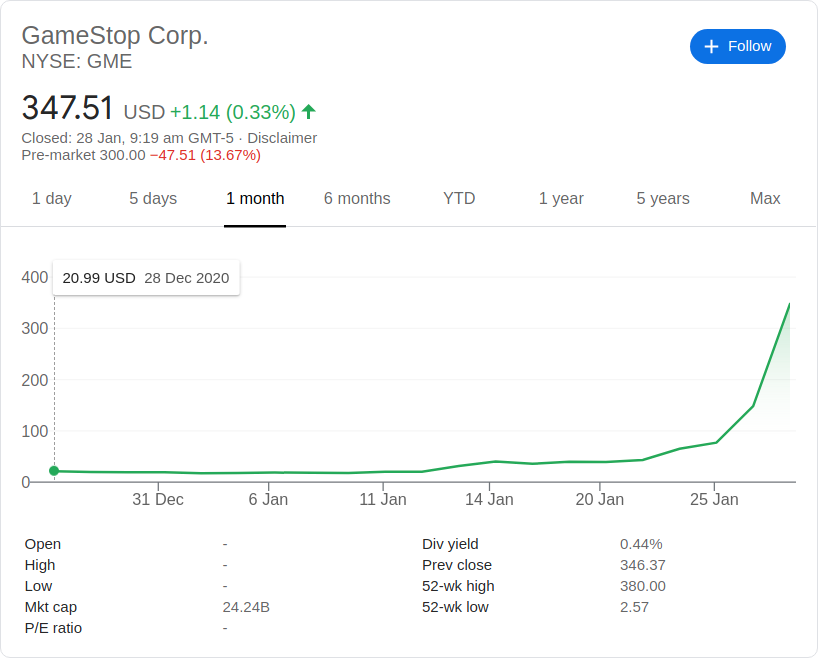
Task: Click the plus icon in Follow button
Action: point(711,46)
